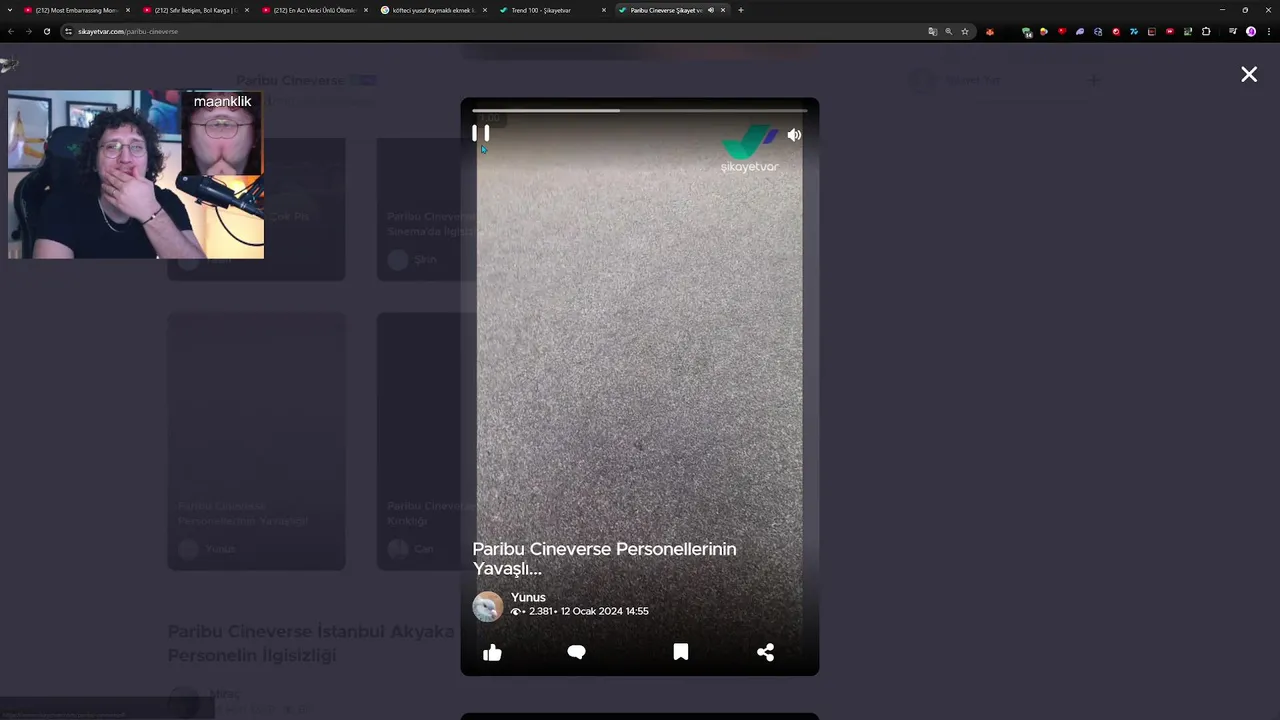The width and height of the screenshot is (1280, 720).
Task: Click the translate page icon
Action: point(933,31)
